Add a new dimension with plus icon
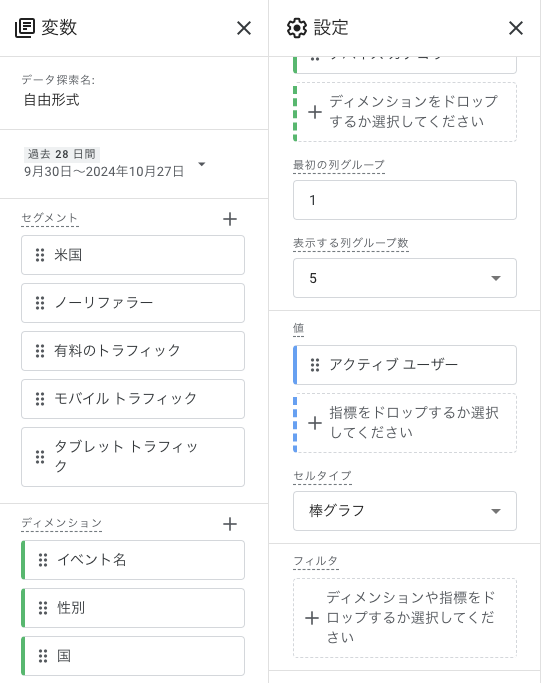This screenshot has width=541, height=683. coord(230,524)
